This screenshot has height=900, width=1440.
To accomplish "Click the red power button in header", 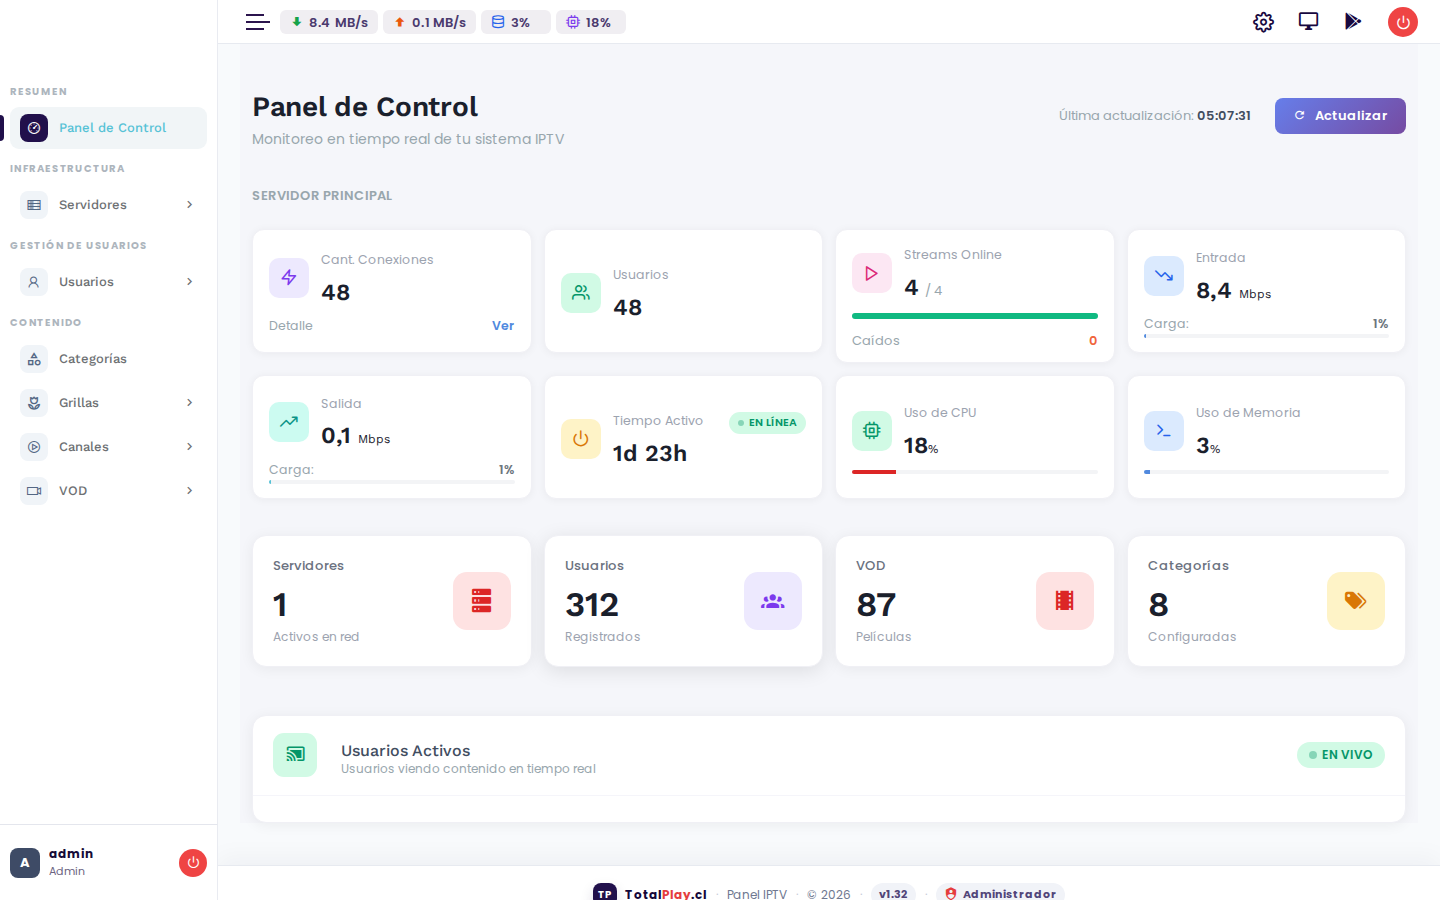I will coord(1403,22).
